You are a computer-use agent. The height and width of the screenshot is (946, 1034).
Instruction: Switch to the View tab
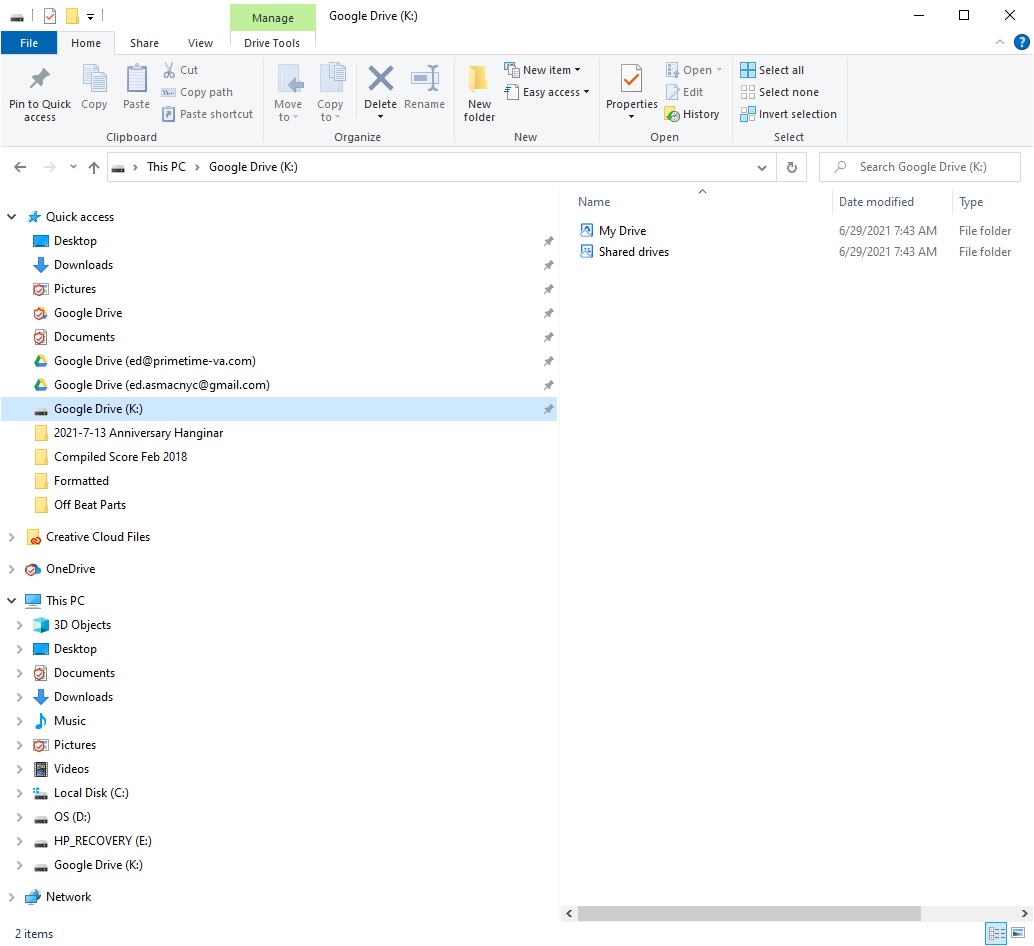(x=200, y=43)
